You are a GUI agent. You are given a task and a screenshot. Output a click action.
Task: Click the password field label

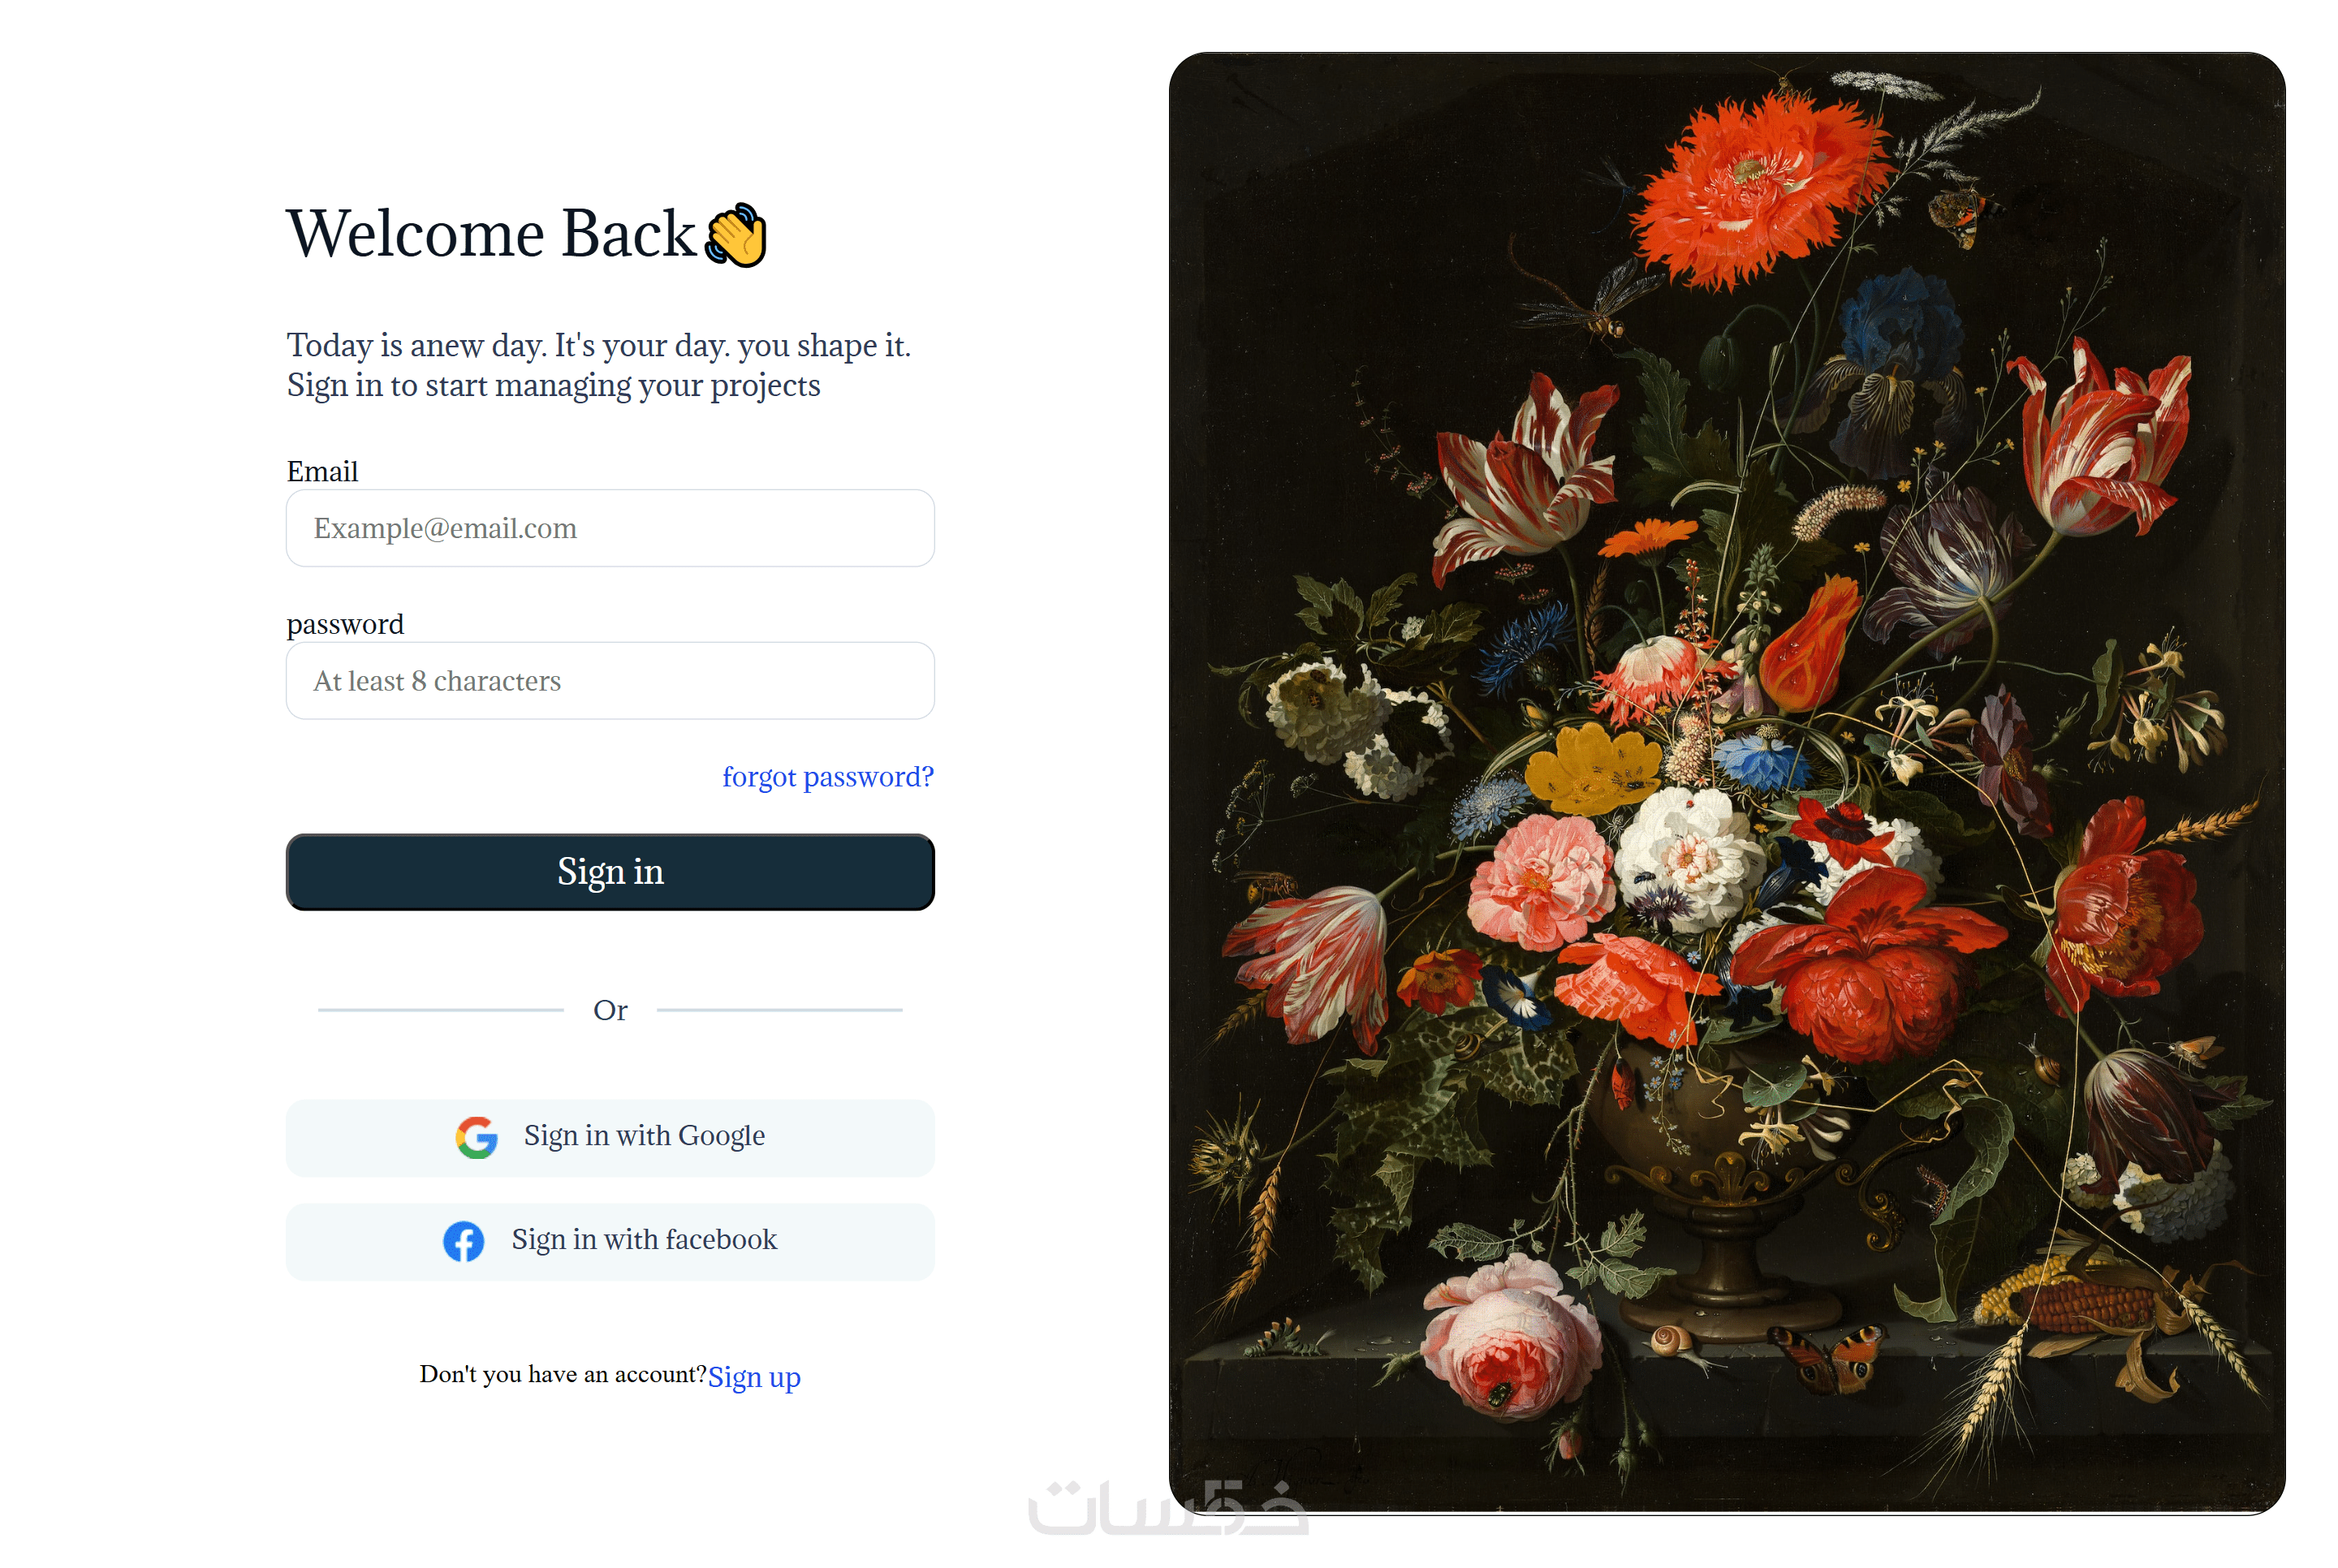tap(345, 624)
